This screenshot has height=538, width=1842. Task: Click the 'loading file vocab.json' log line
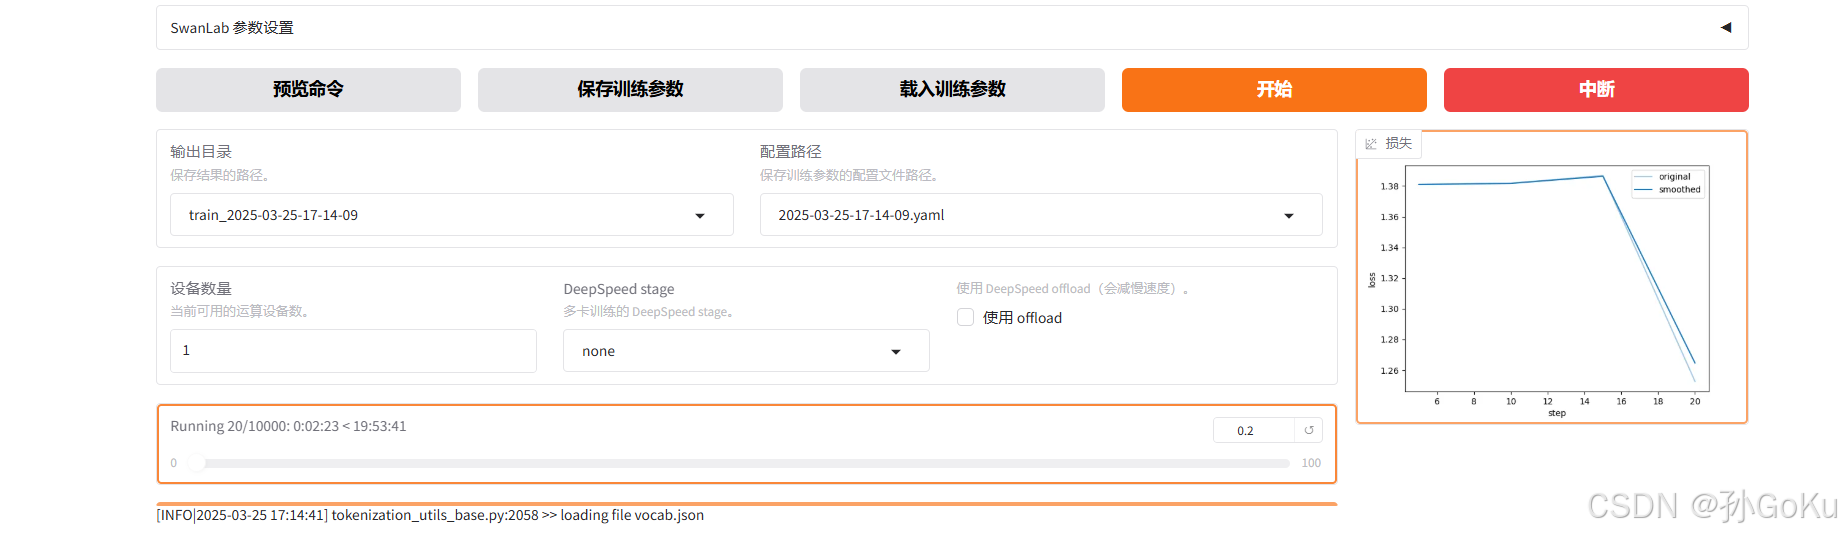430,515
